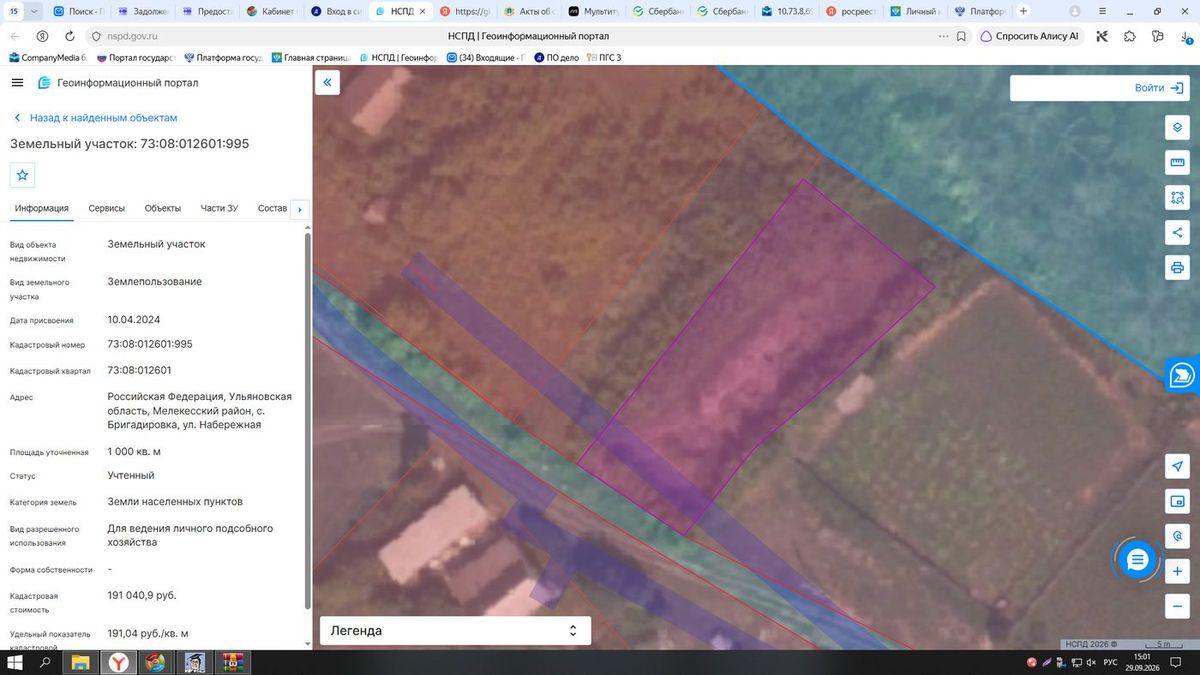This screenshot has height=675, width=1200.
Task: Open the overview minimap tool
Action: click(1177, 501)
